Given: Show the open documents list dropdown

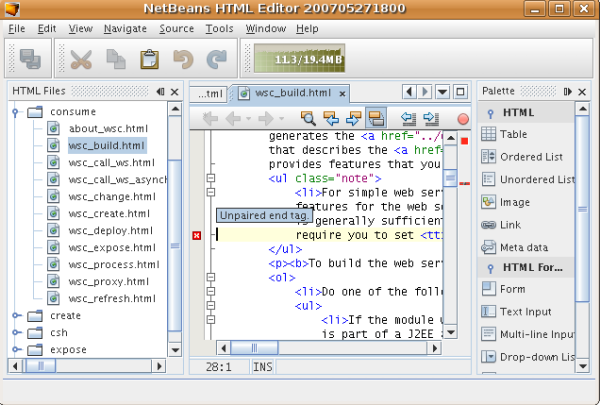Looking at the screenshot, I should point(443,92).
